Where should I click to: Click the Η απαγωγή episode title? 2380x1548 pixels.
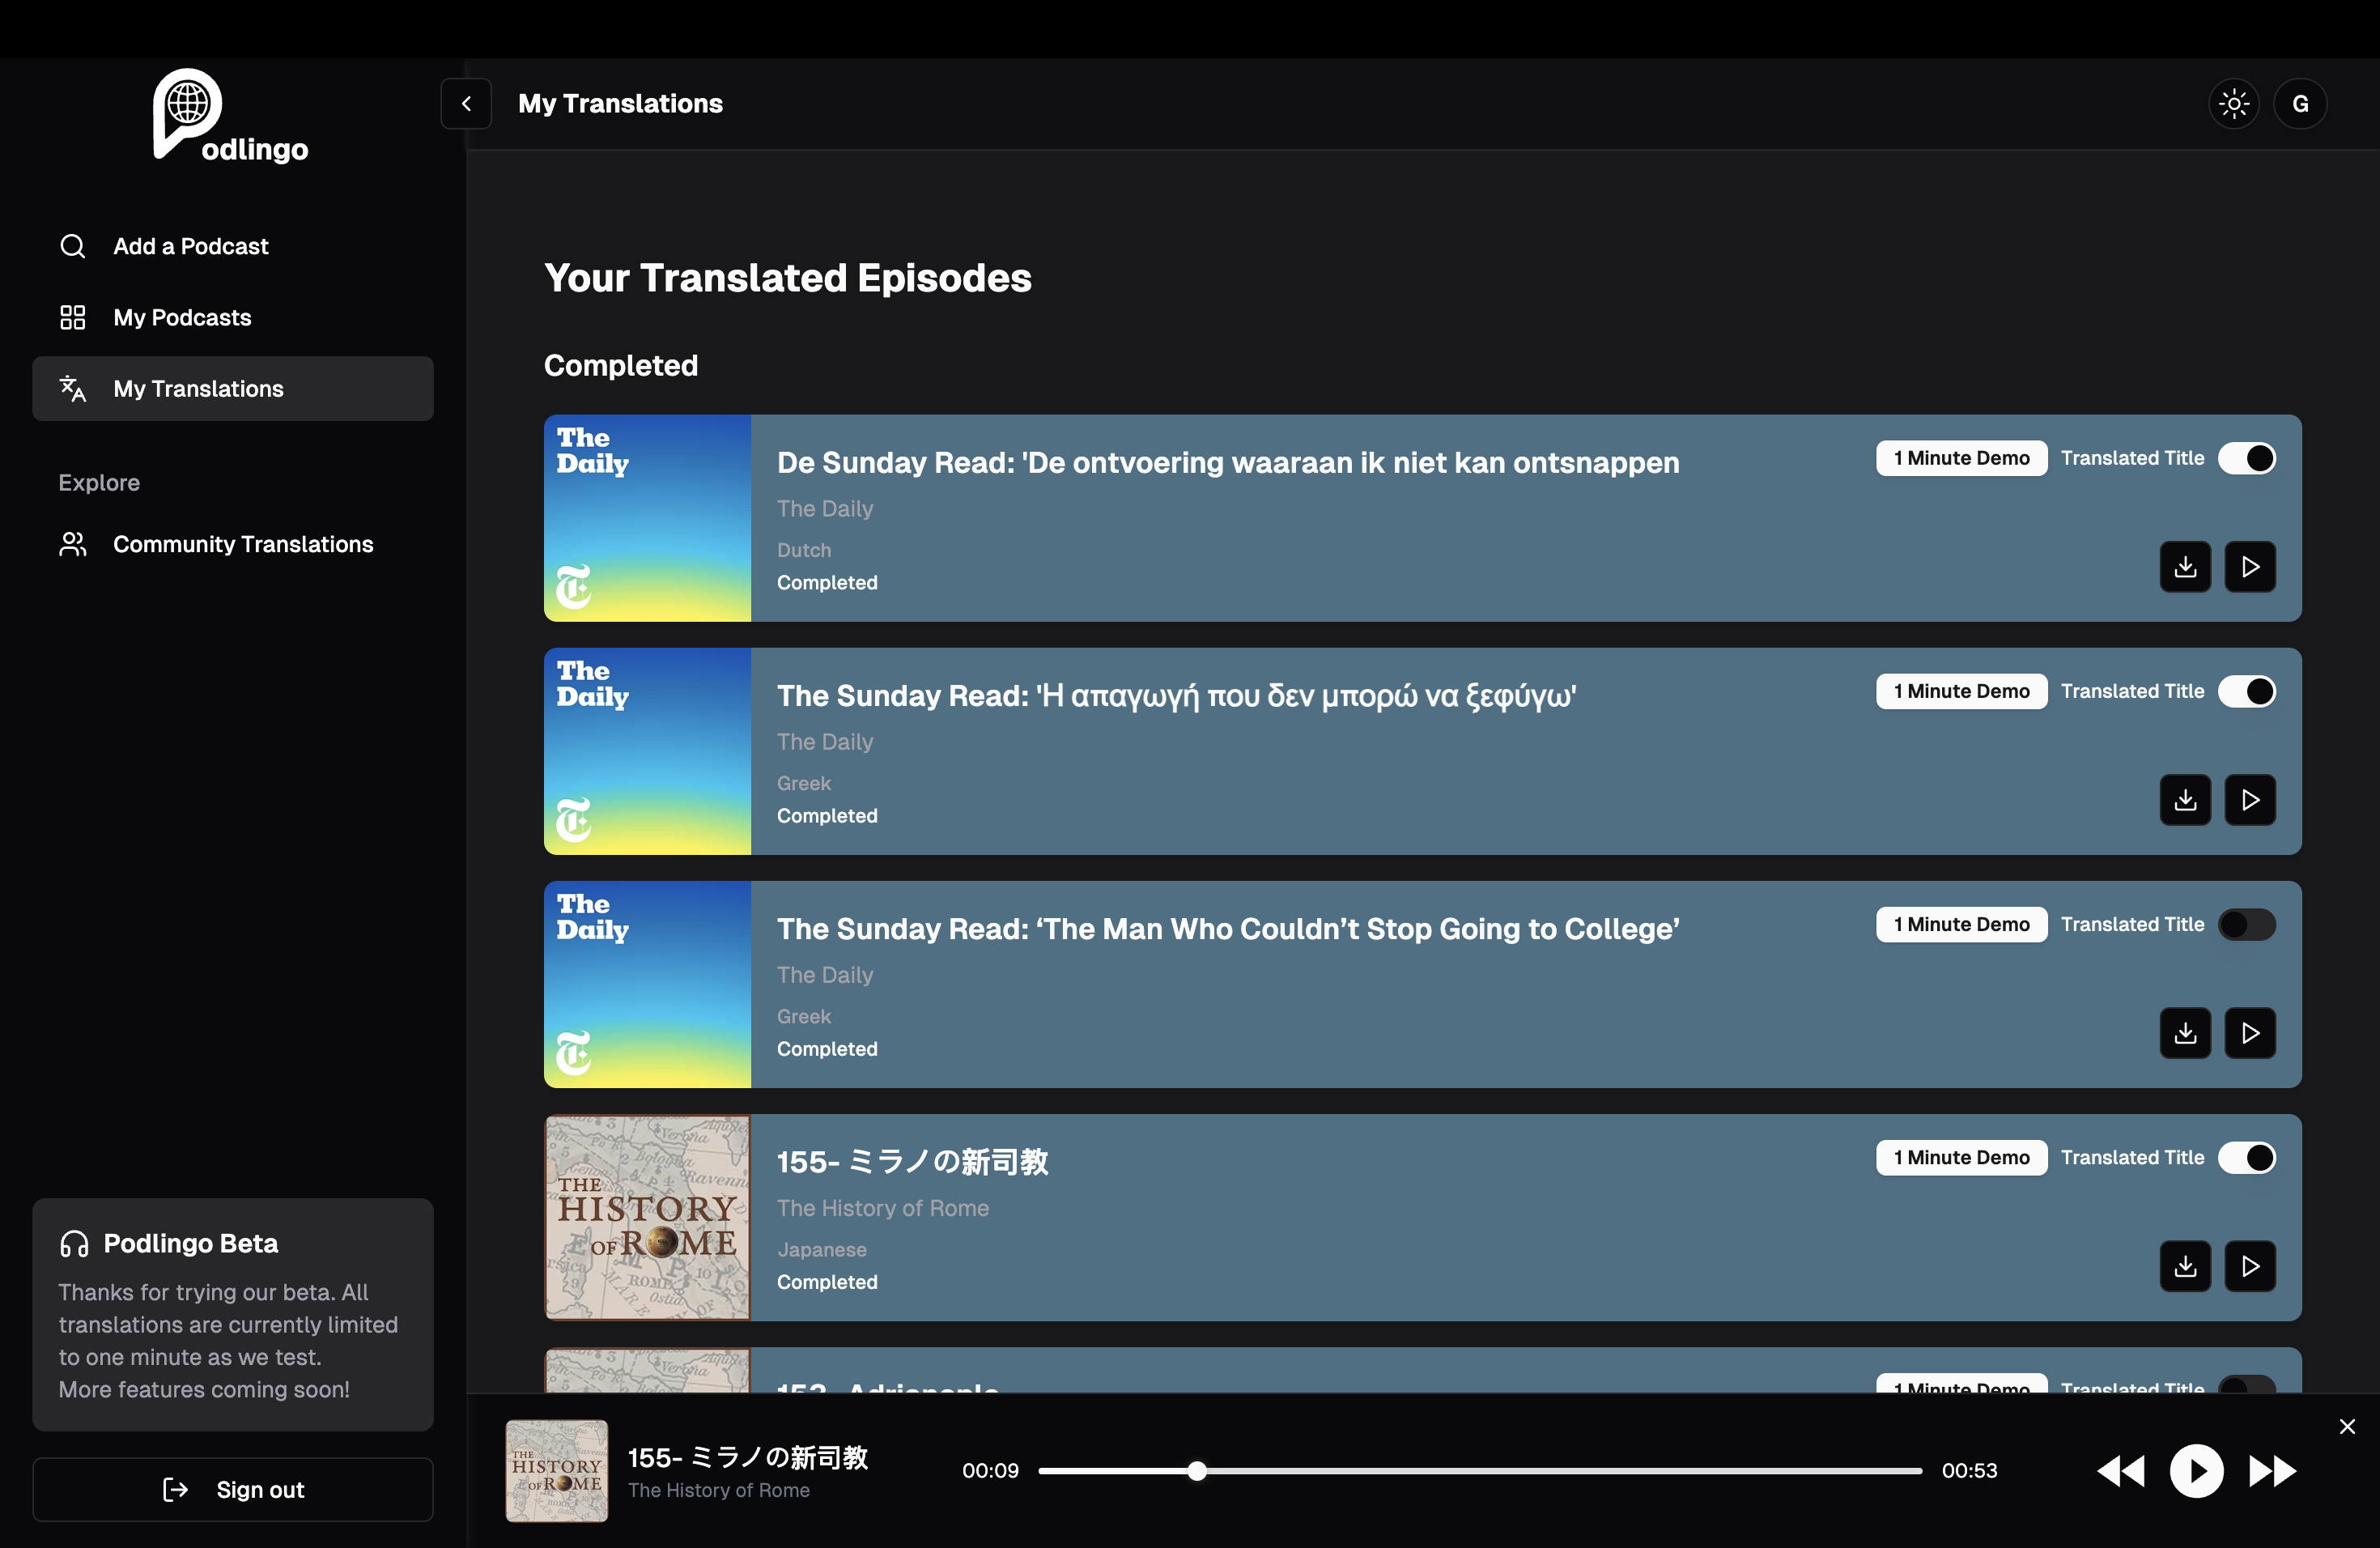tap(1177, 695)
